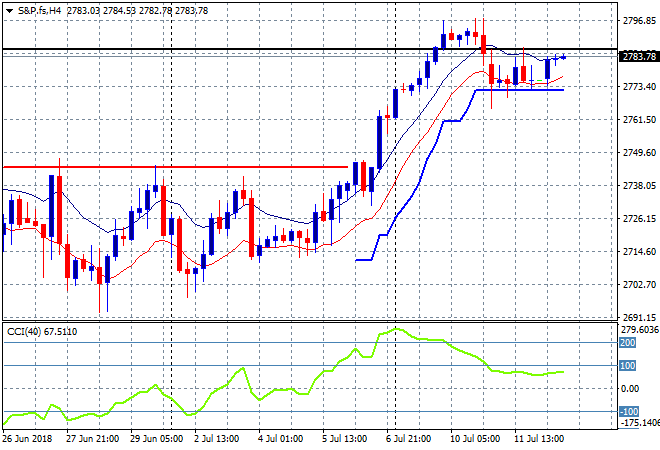
Task: Click the 6 Jul 21:00 time label
Action: [x=408, y=439]
